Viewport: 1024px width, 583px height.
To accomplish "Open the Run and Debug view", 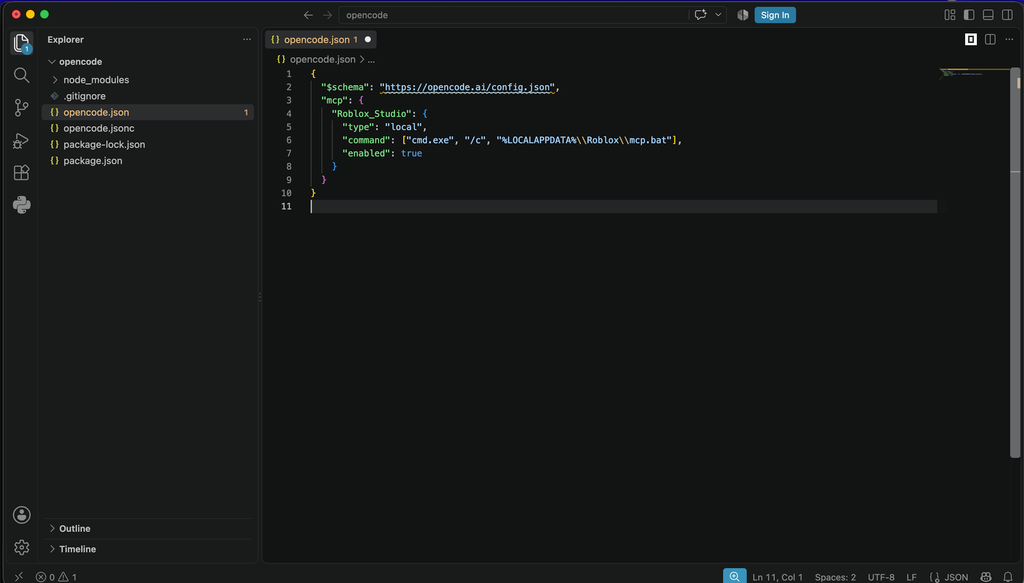I will point(22,140).
